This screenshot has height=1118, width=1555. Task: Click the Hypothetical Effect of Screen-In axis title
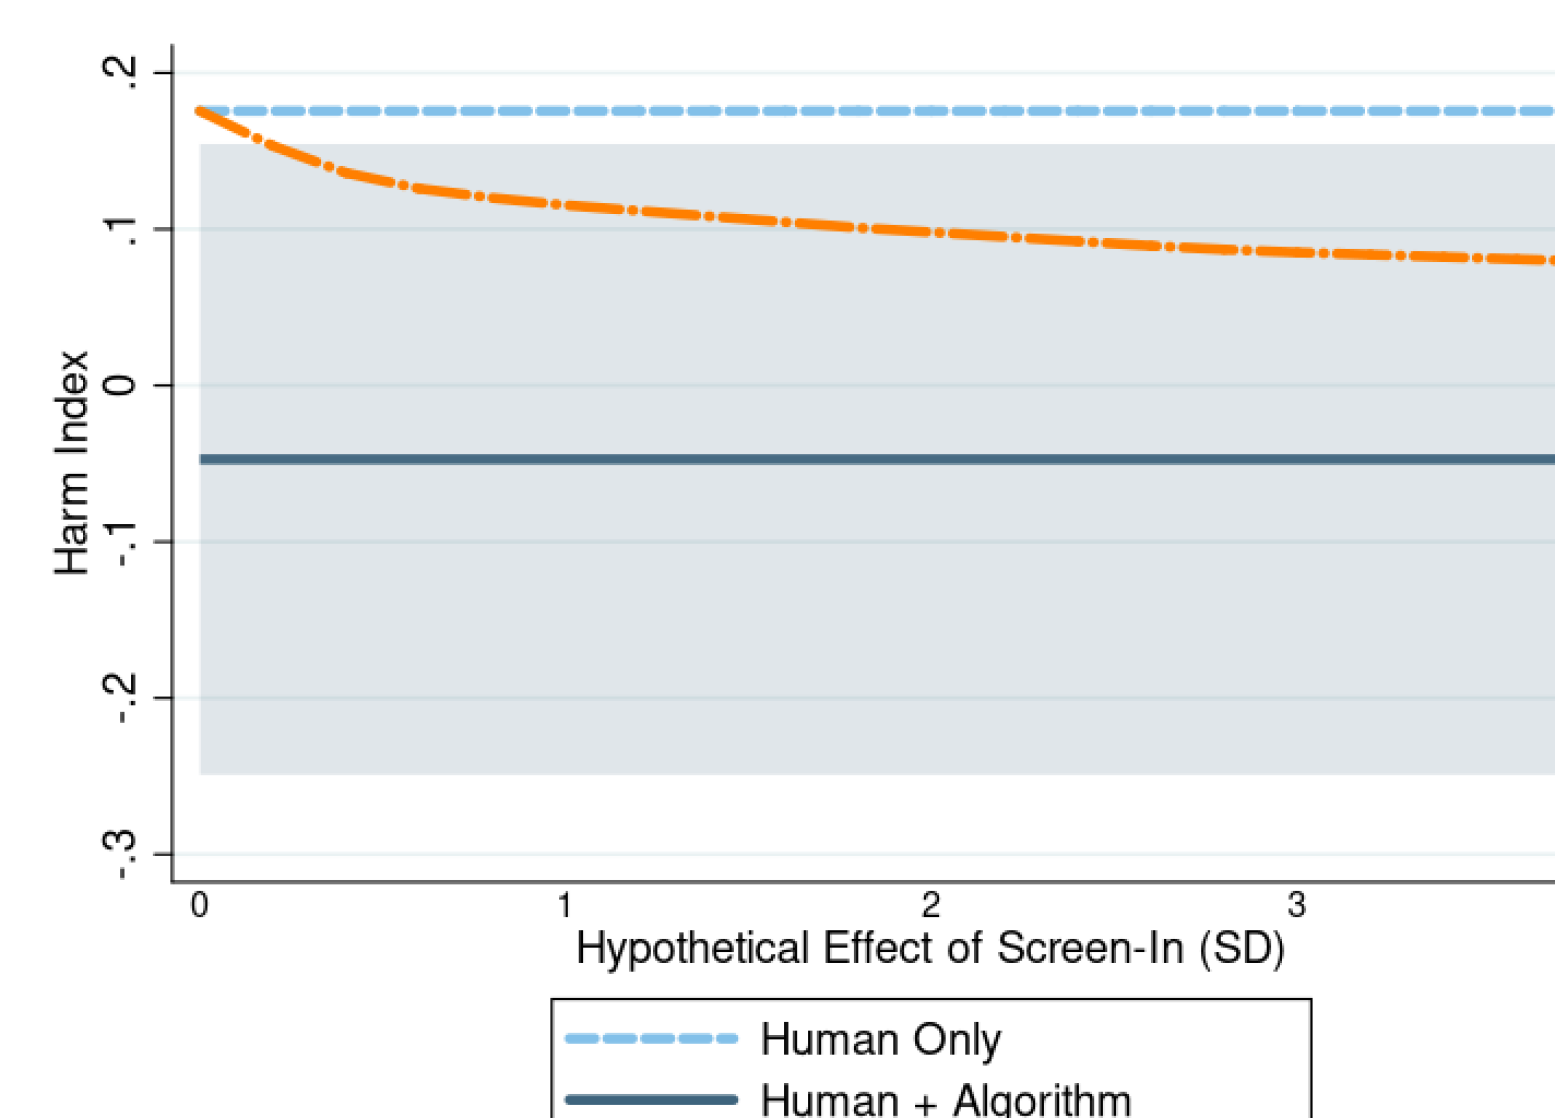click(x=930, y=948)
